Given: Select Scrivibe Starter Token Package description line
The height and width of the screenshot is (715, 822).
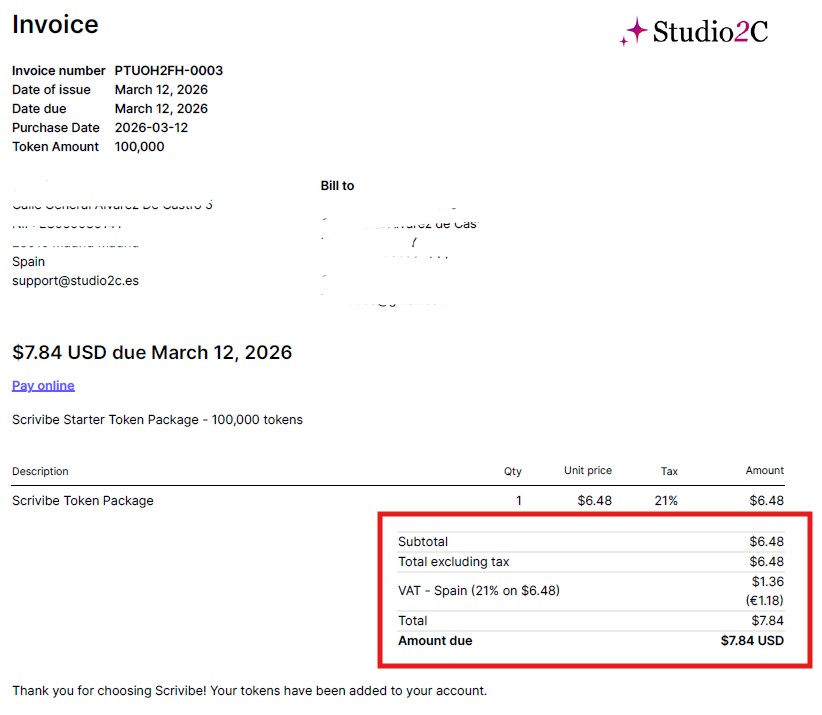Looking at the screenshot, I should click(x=157, y=420).
